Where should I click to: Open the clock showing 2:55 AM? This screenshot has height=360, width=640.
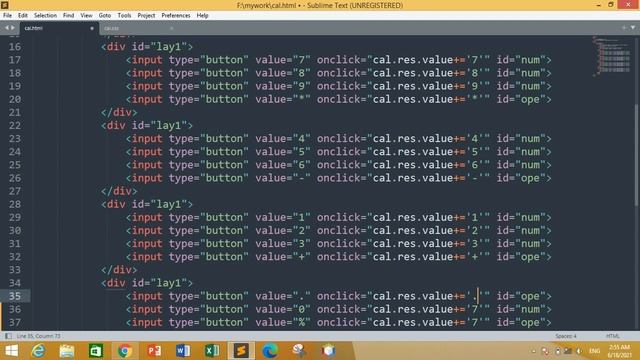coord(620,351)
